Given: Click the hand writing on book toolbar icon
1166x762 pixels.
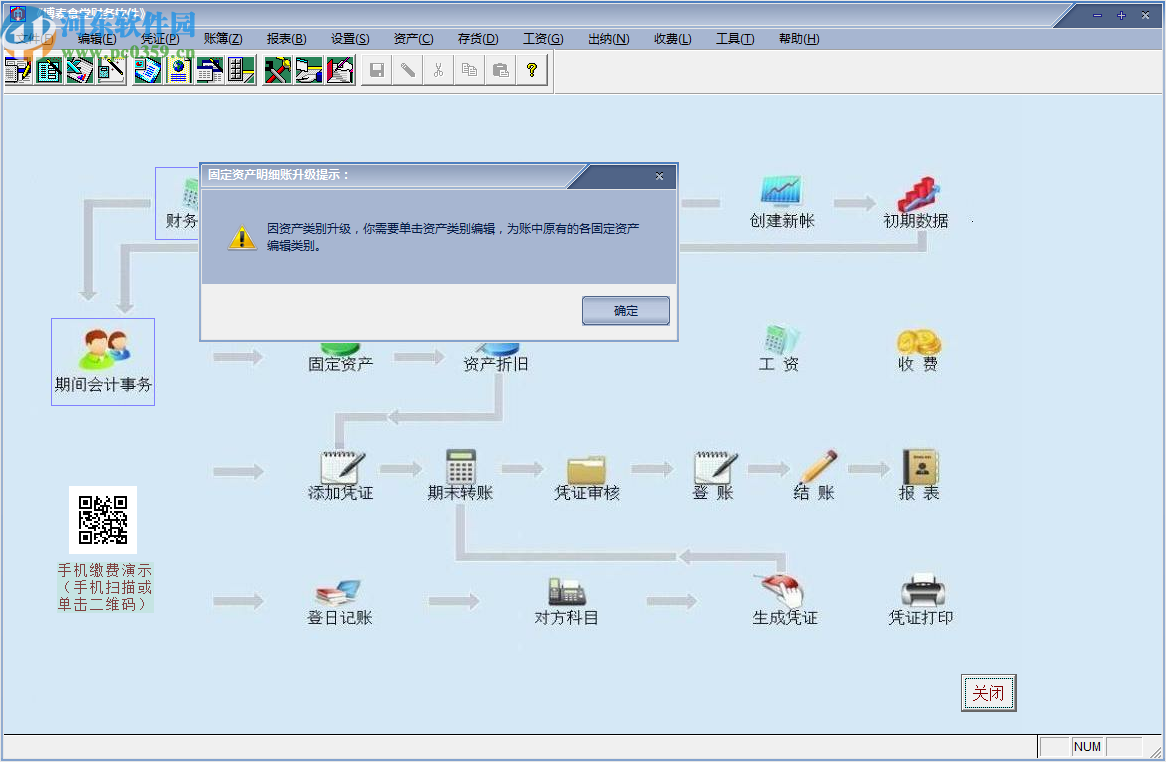Looking at the screenshot, I should [340, 71].
